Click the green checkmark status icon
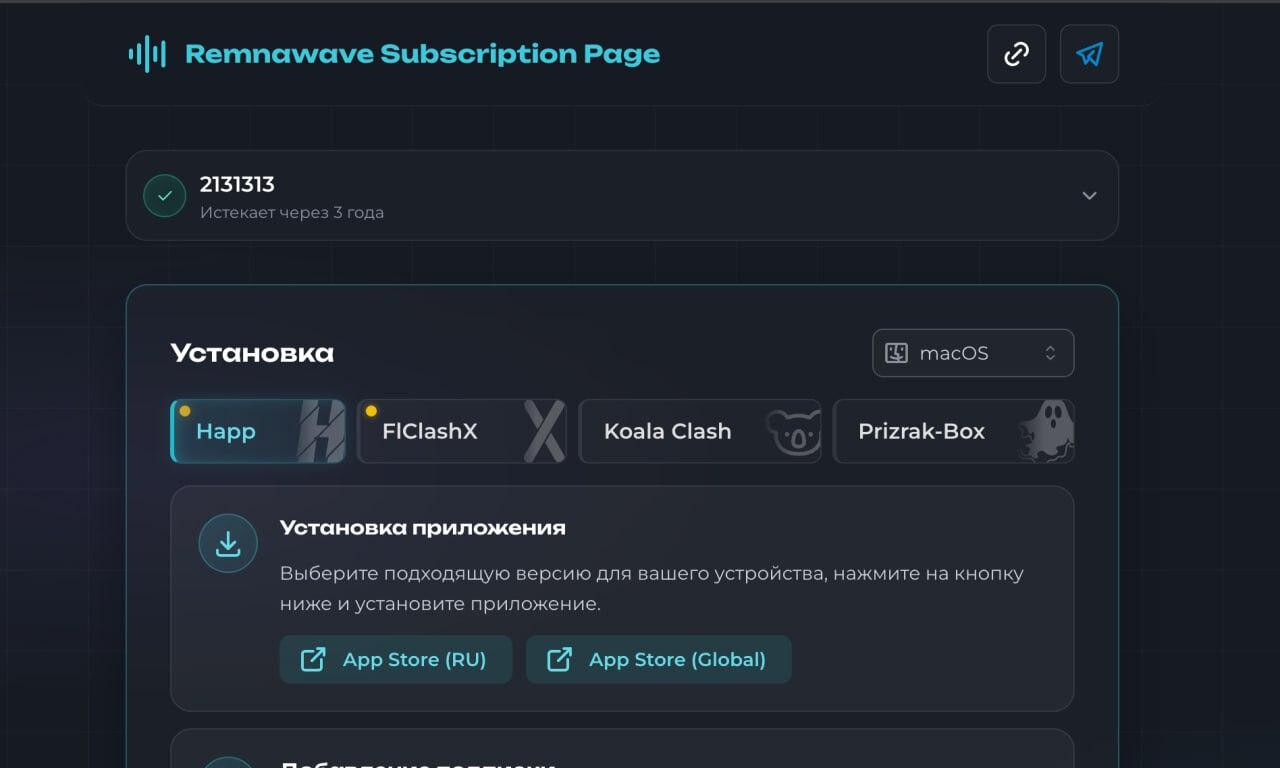1280x768 pixels. [164, 195]
